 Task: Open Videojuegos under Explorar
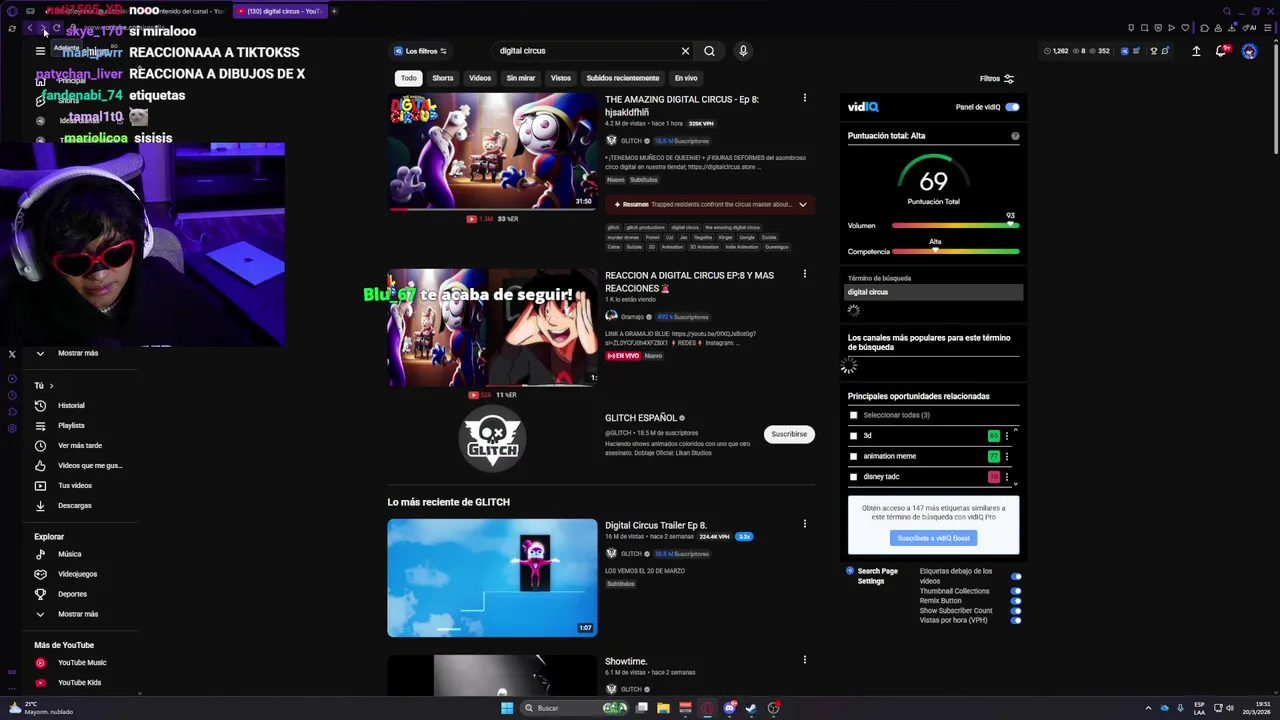coord(77,574)
